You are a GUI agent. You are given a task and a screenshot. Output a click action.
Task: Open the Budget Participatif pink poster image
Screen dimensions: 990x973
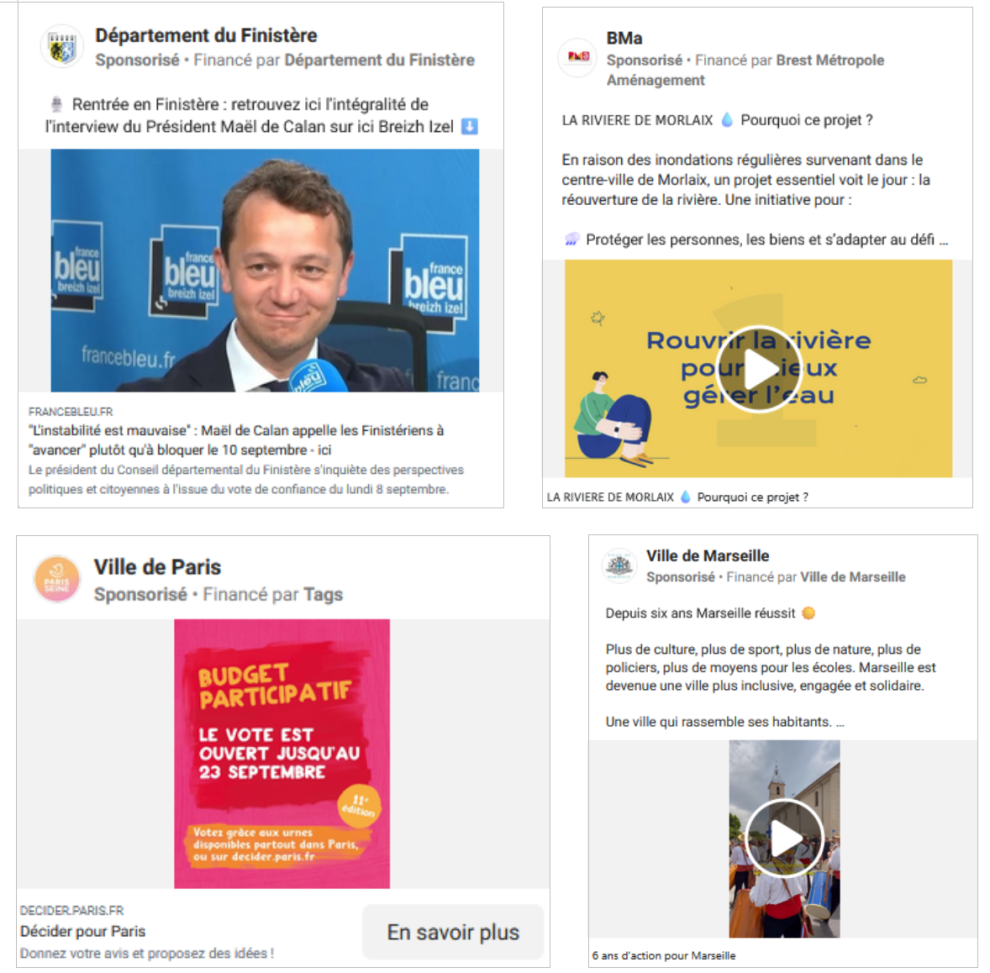(282, 754)
